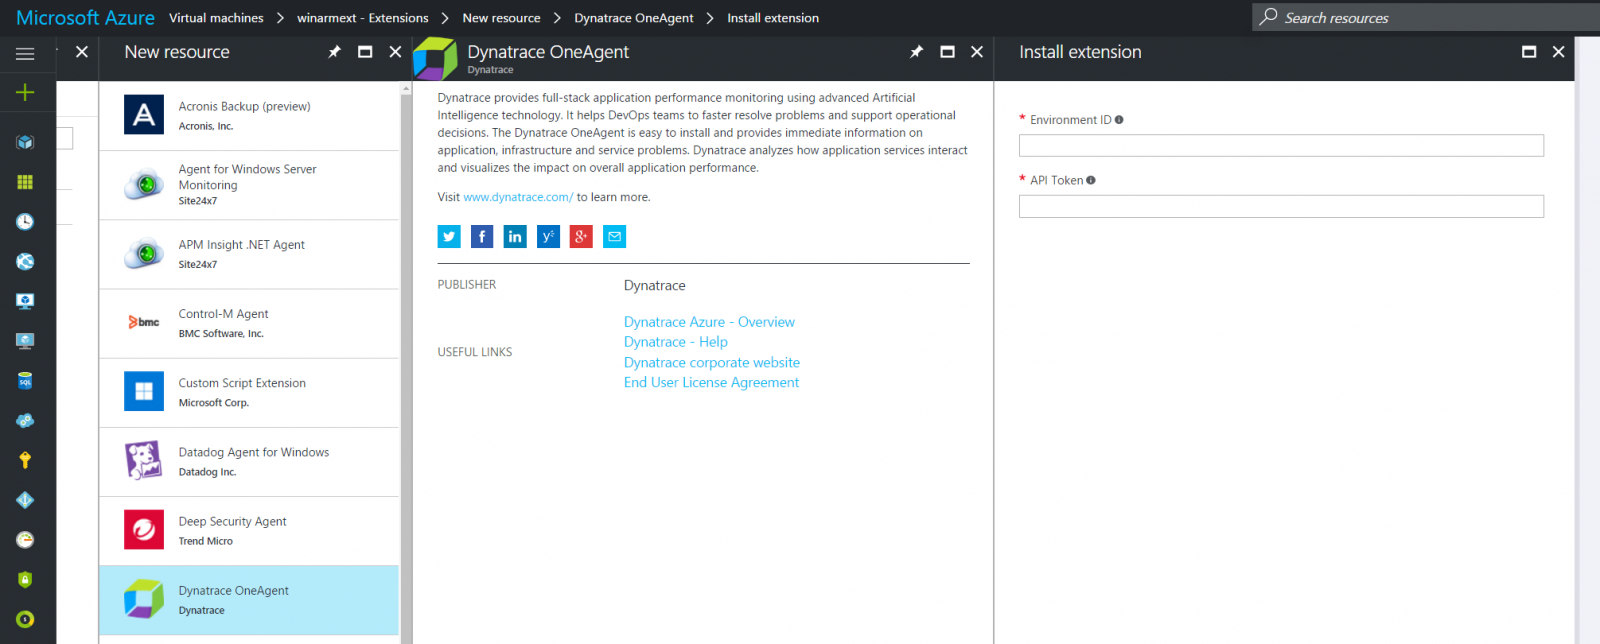1600x644 pixels.
Task: Close the Dynatrace OneAgent blade
Action: [977, 52]
